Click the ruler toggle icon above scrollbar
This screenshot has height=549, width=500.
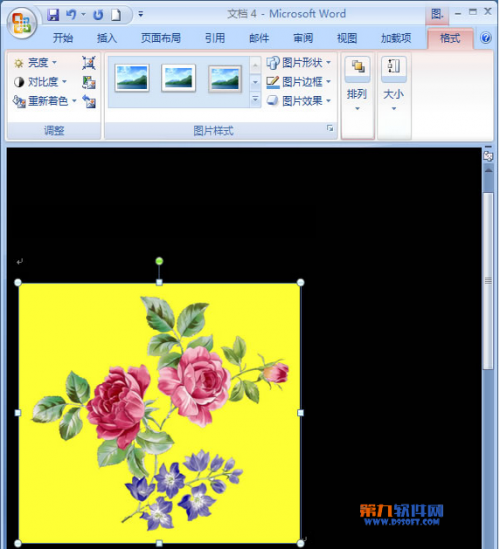click(x=488, y=155)
